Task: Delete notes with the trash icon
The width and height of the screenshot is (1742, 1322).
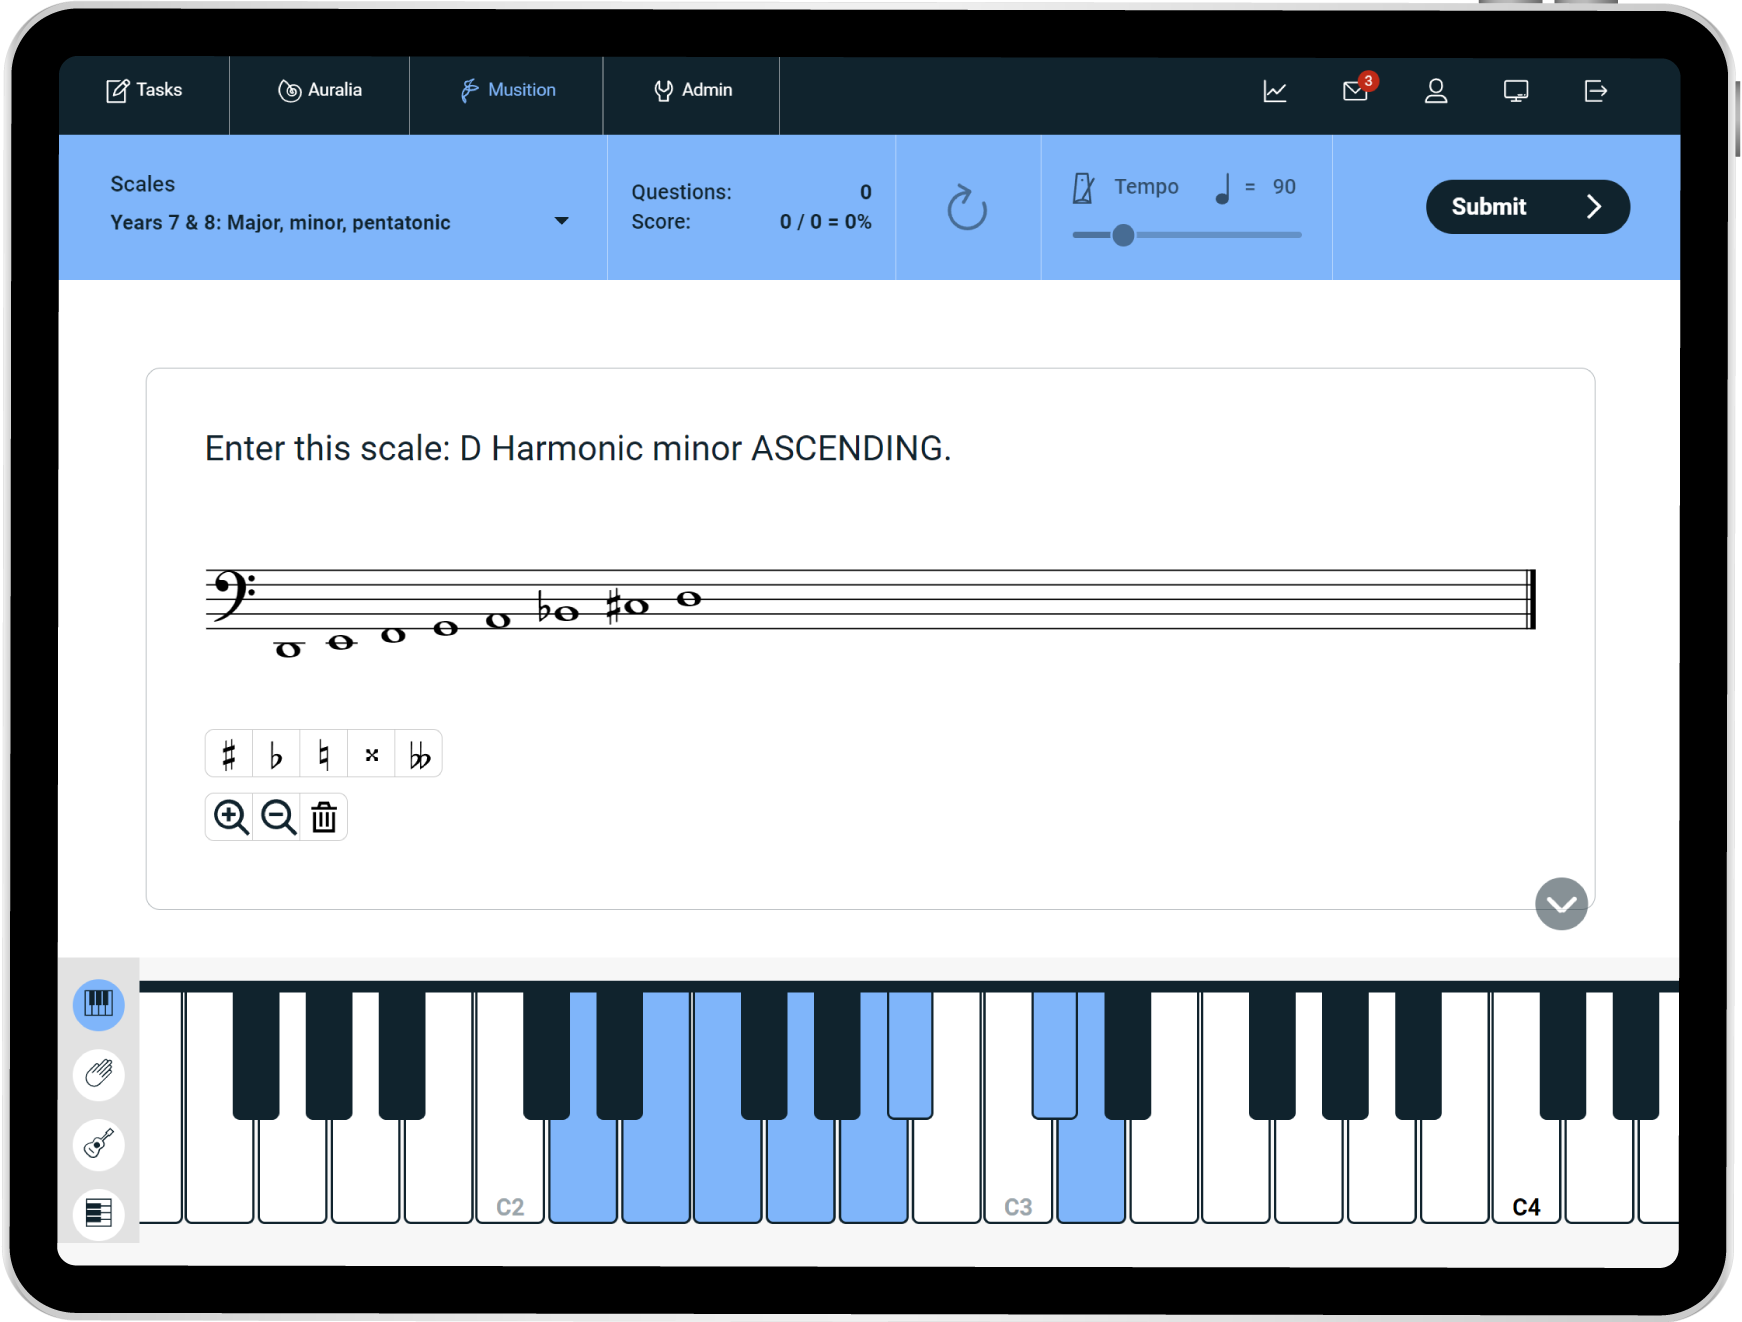Action: (324, 817)
